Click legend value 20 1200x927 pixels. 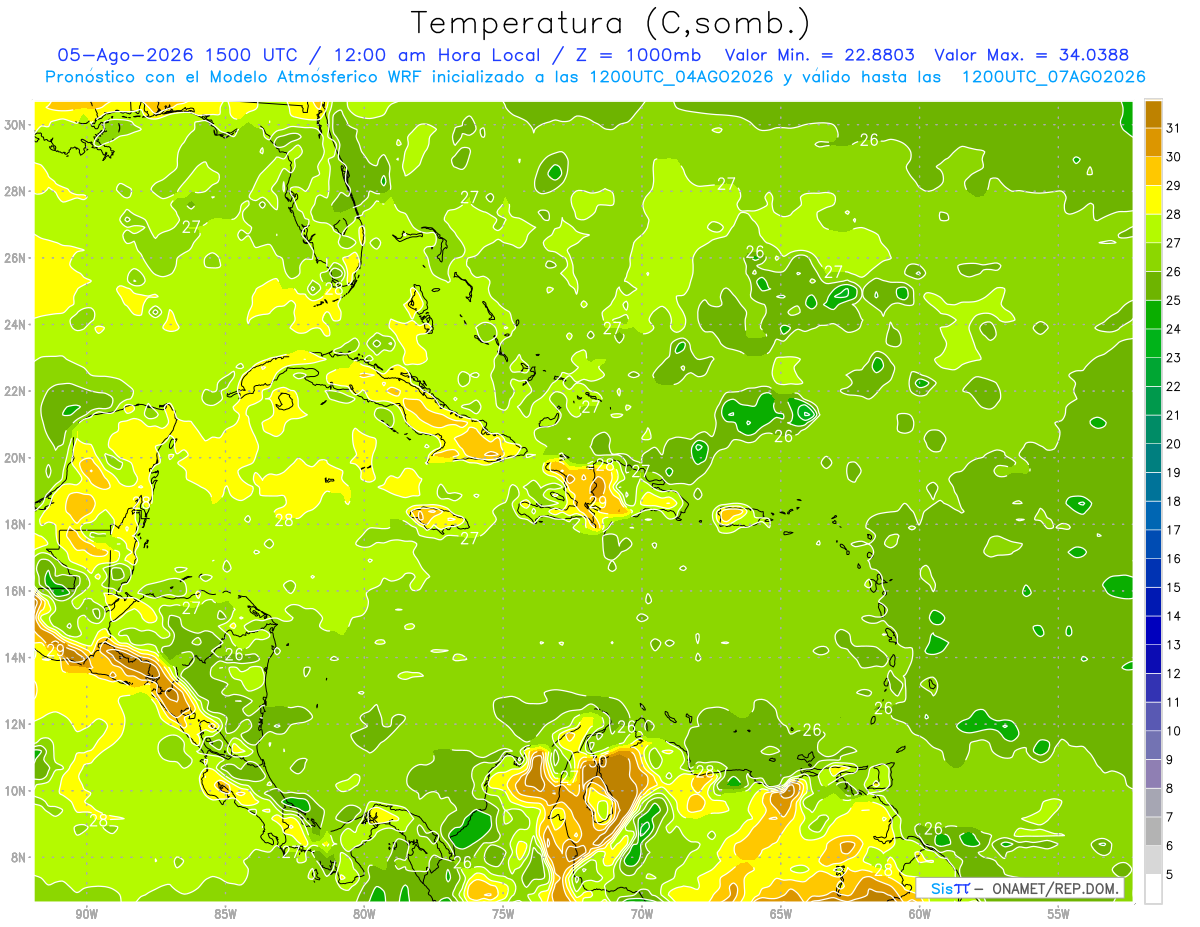(x=1174, y=444)
